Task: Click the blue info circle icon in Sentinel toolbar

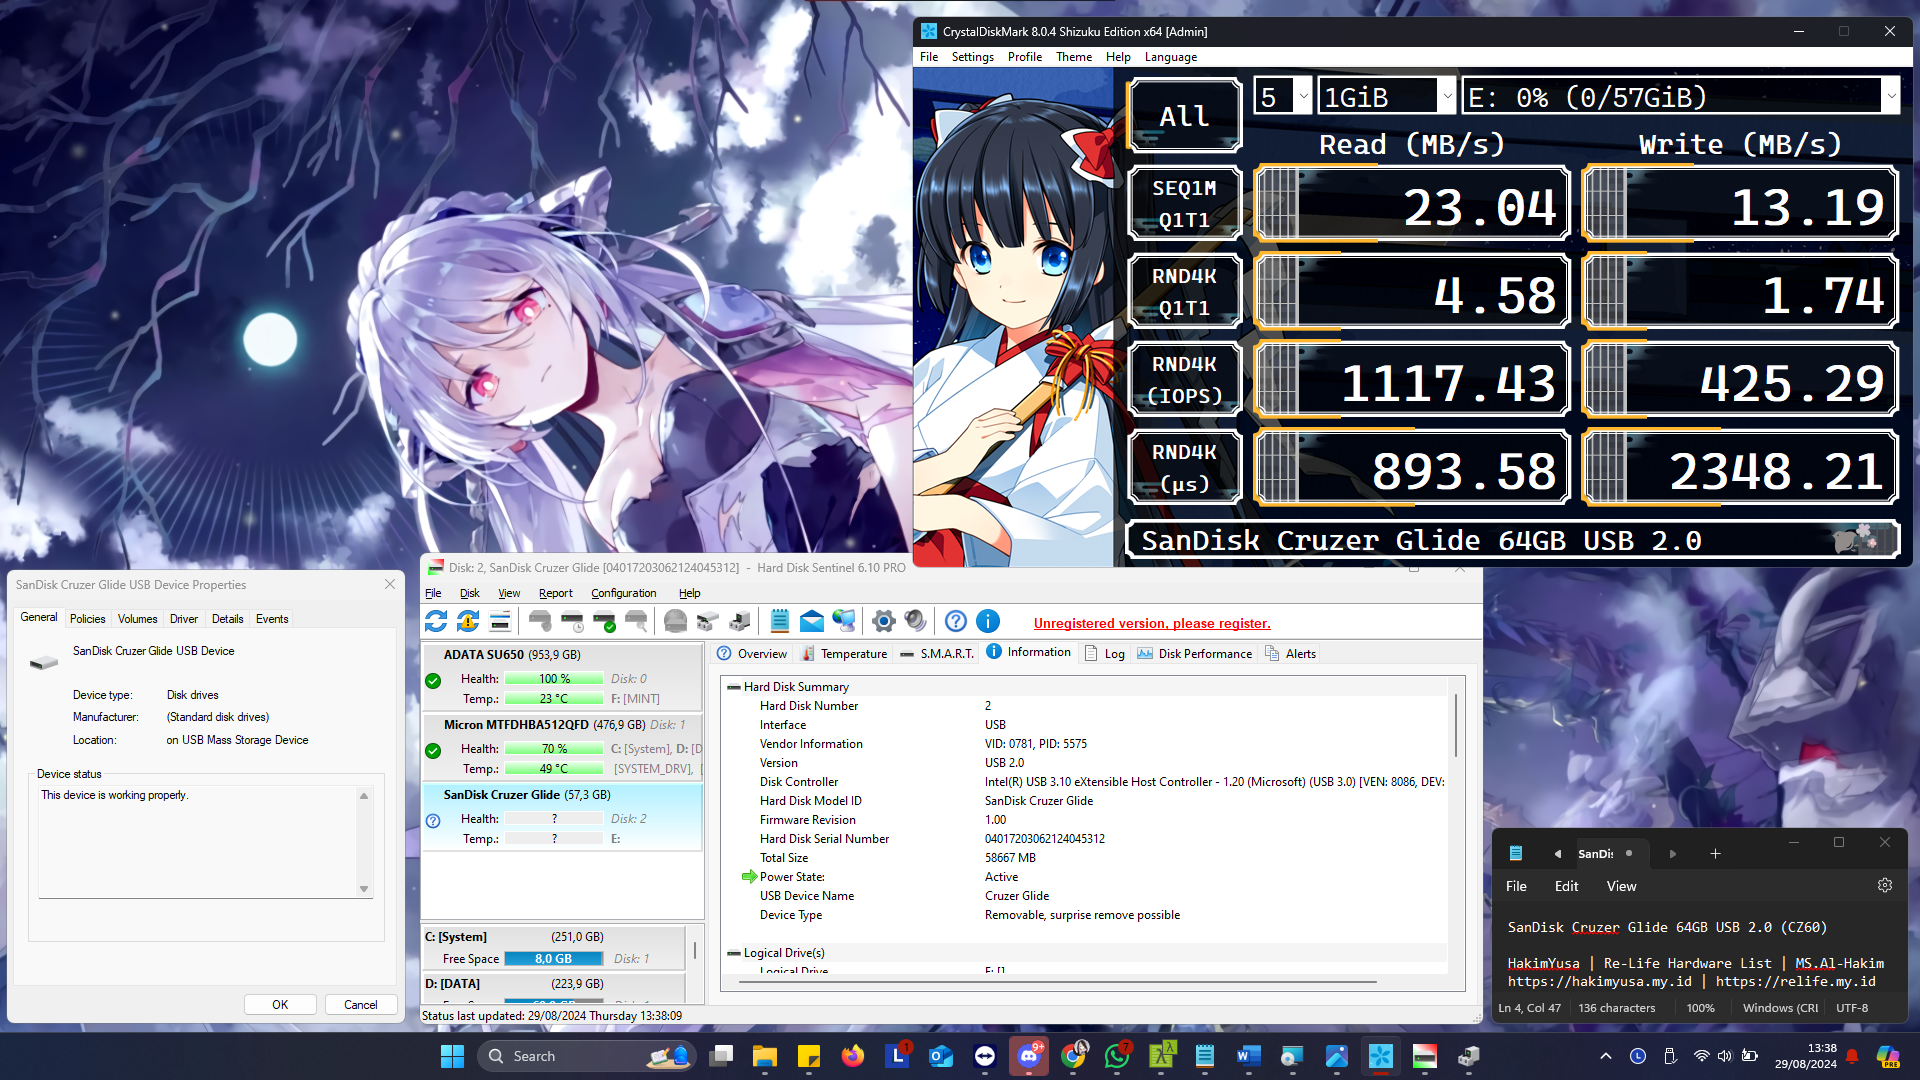Action: click(988, 621)
